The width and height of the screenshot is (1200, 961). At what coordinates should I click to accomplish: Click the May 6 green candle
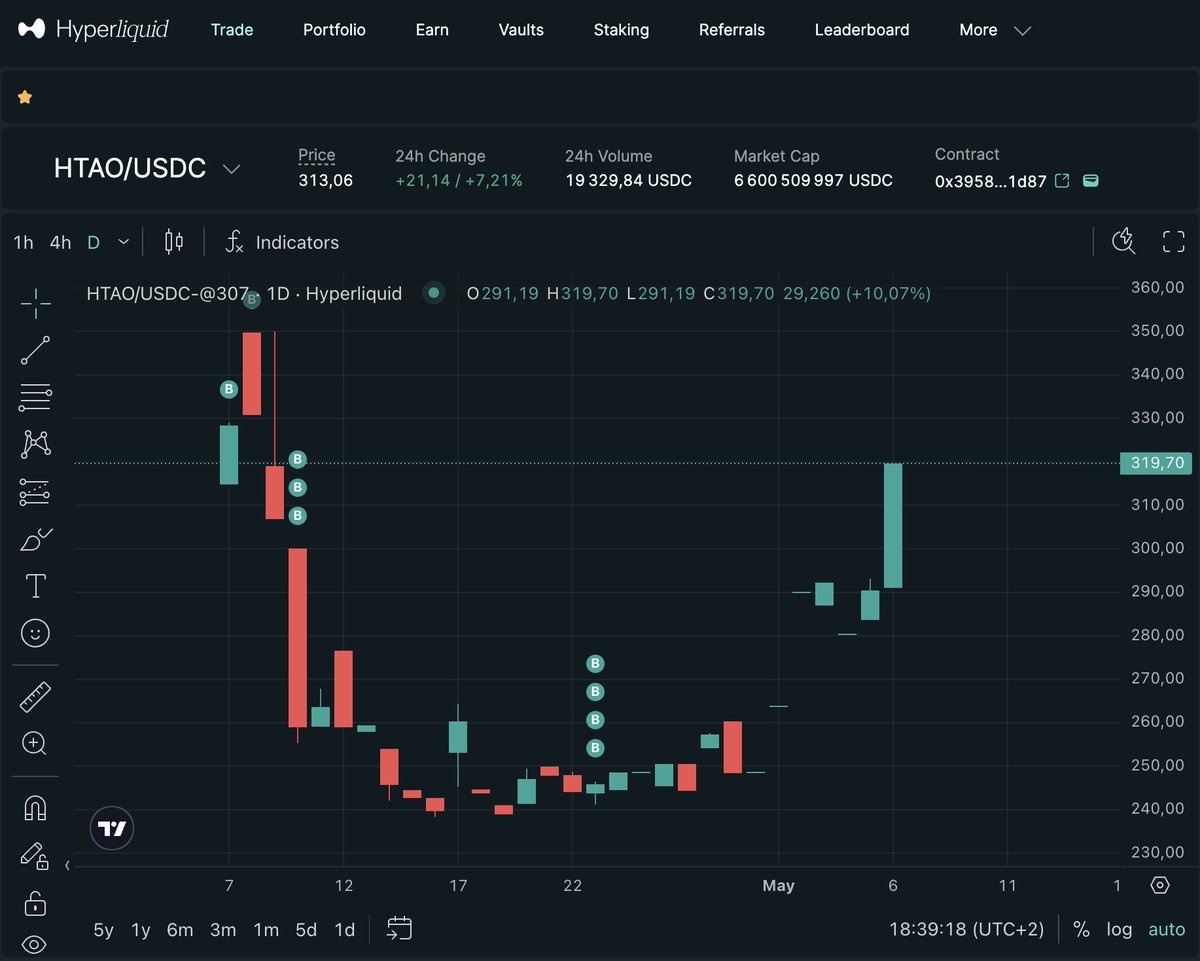tap(893, 525)
